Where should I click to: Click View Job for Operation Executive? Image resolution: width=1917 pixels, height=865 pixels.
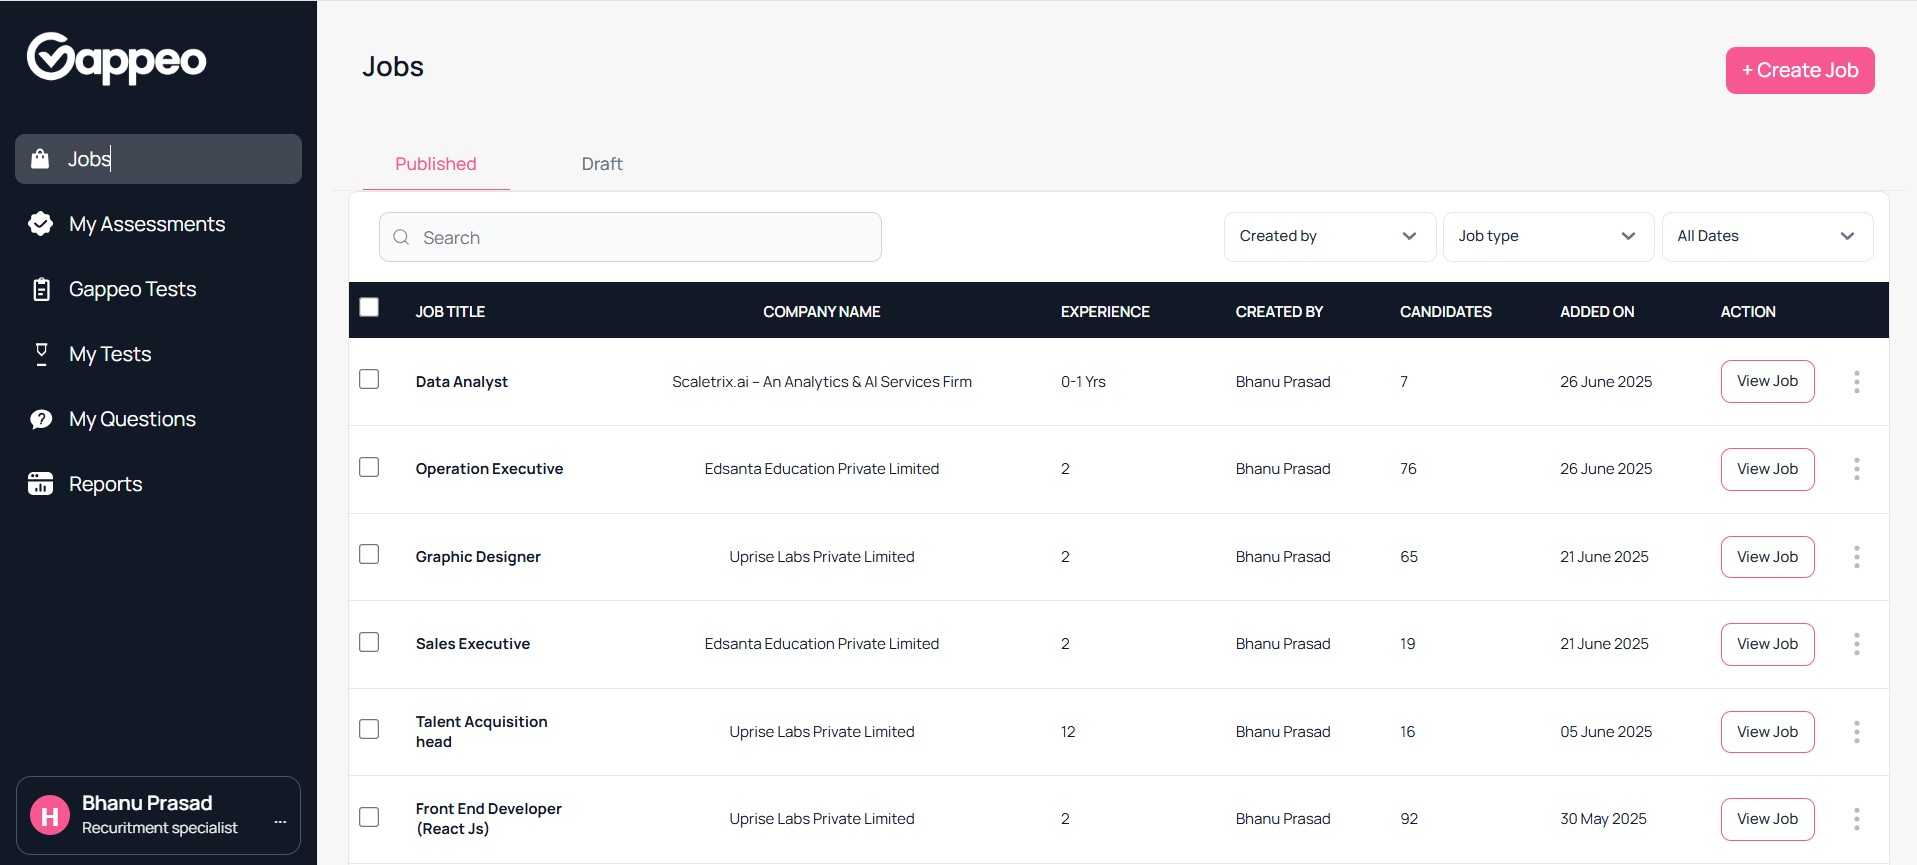point(1767,469)
